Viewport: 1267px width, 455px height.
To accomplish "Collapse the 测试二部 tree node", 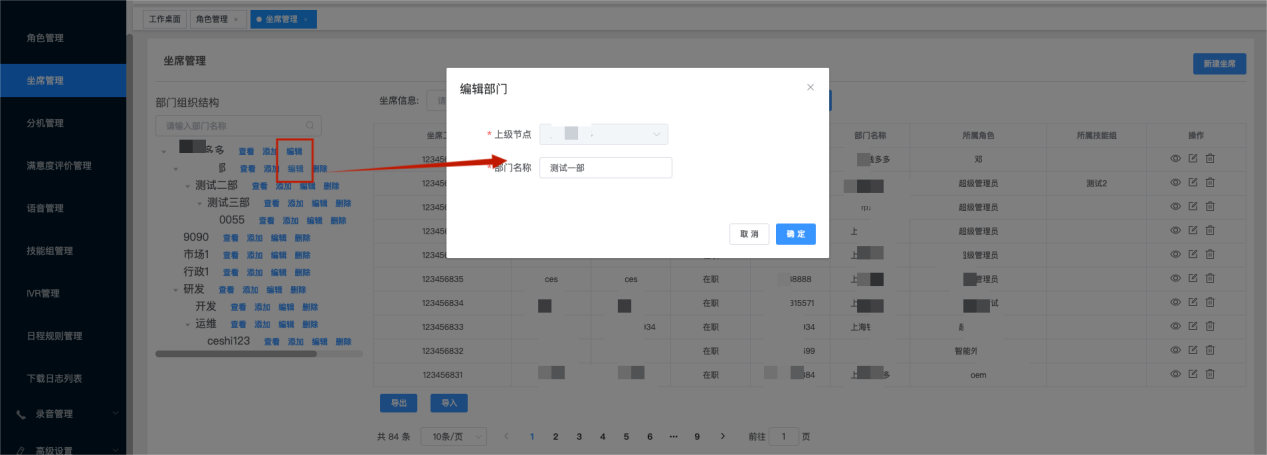I will 187,186.
